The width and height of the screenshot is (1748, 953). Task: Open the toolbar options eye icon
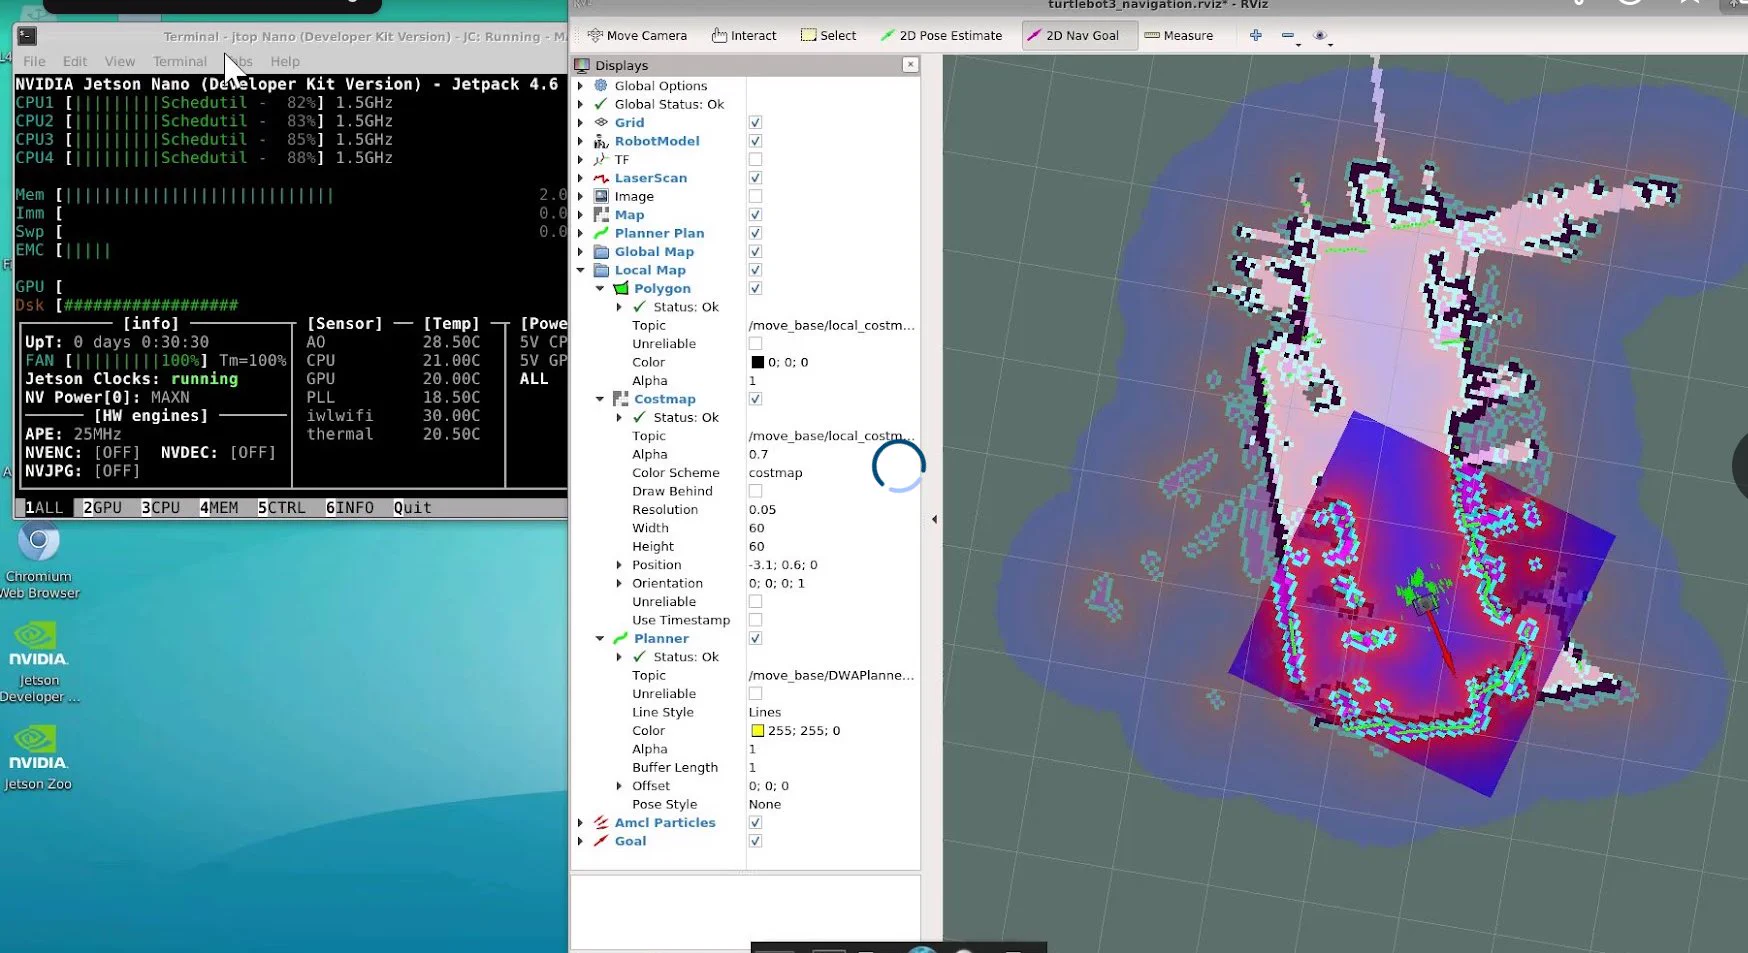coord(1320,35)
